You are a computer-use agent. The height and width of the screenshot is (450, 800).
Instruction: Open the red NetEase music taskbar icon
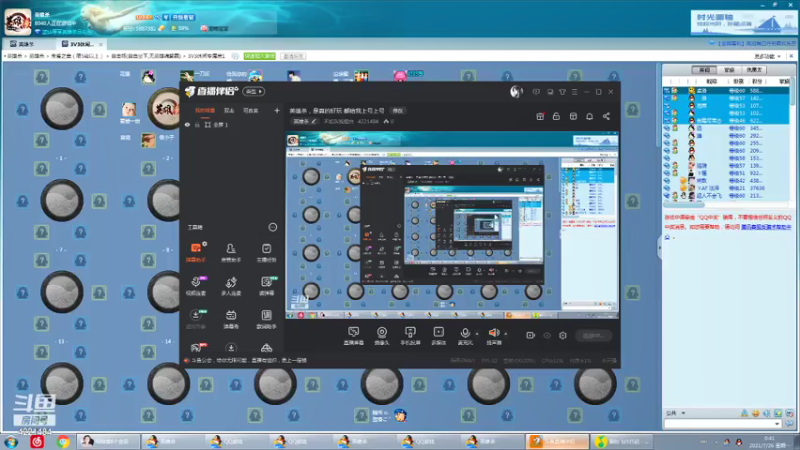tap(37, 442)
